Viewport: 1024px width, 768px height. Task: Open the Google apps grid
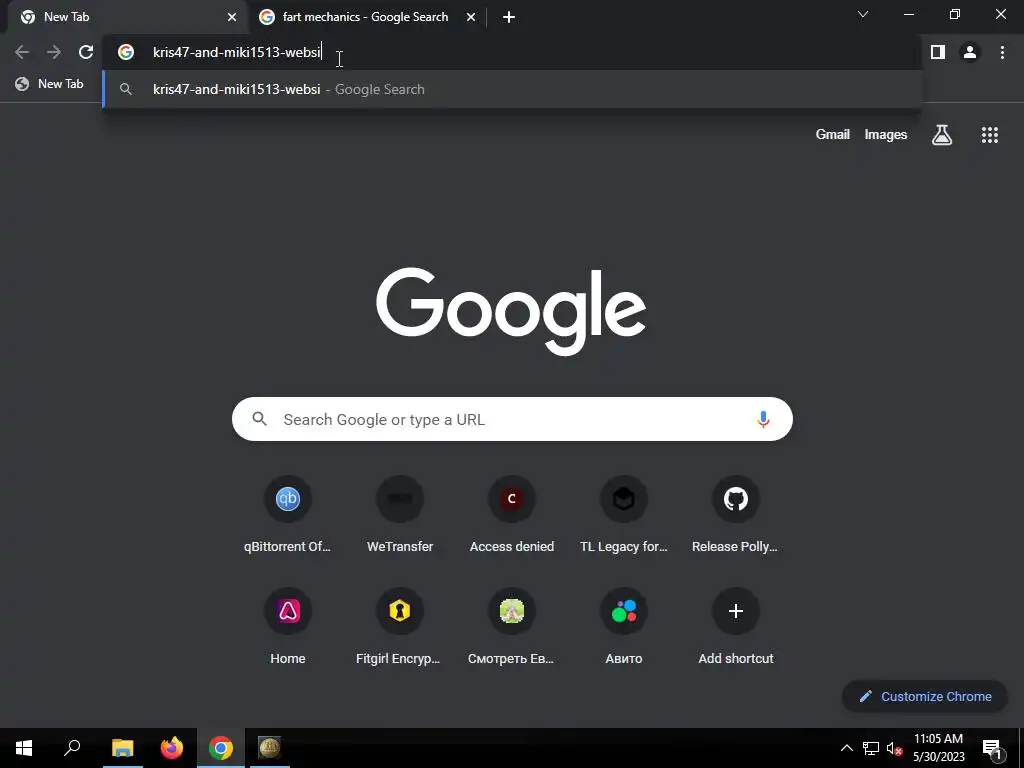(x=989, y=135)
